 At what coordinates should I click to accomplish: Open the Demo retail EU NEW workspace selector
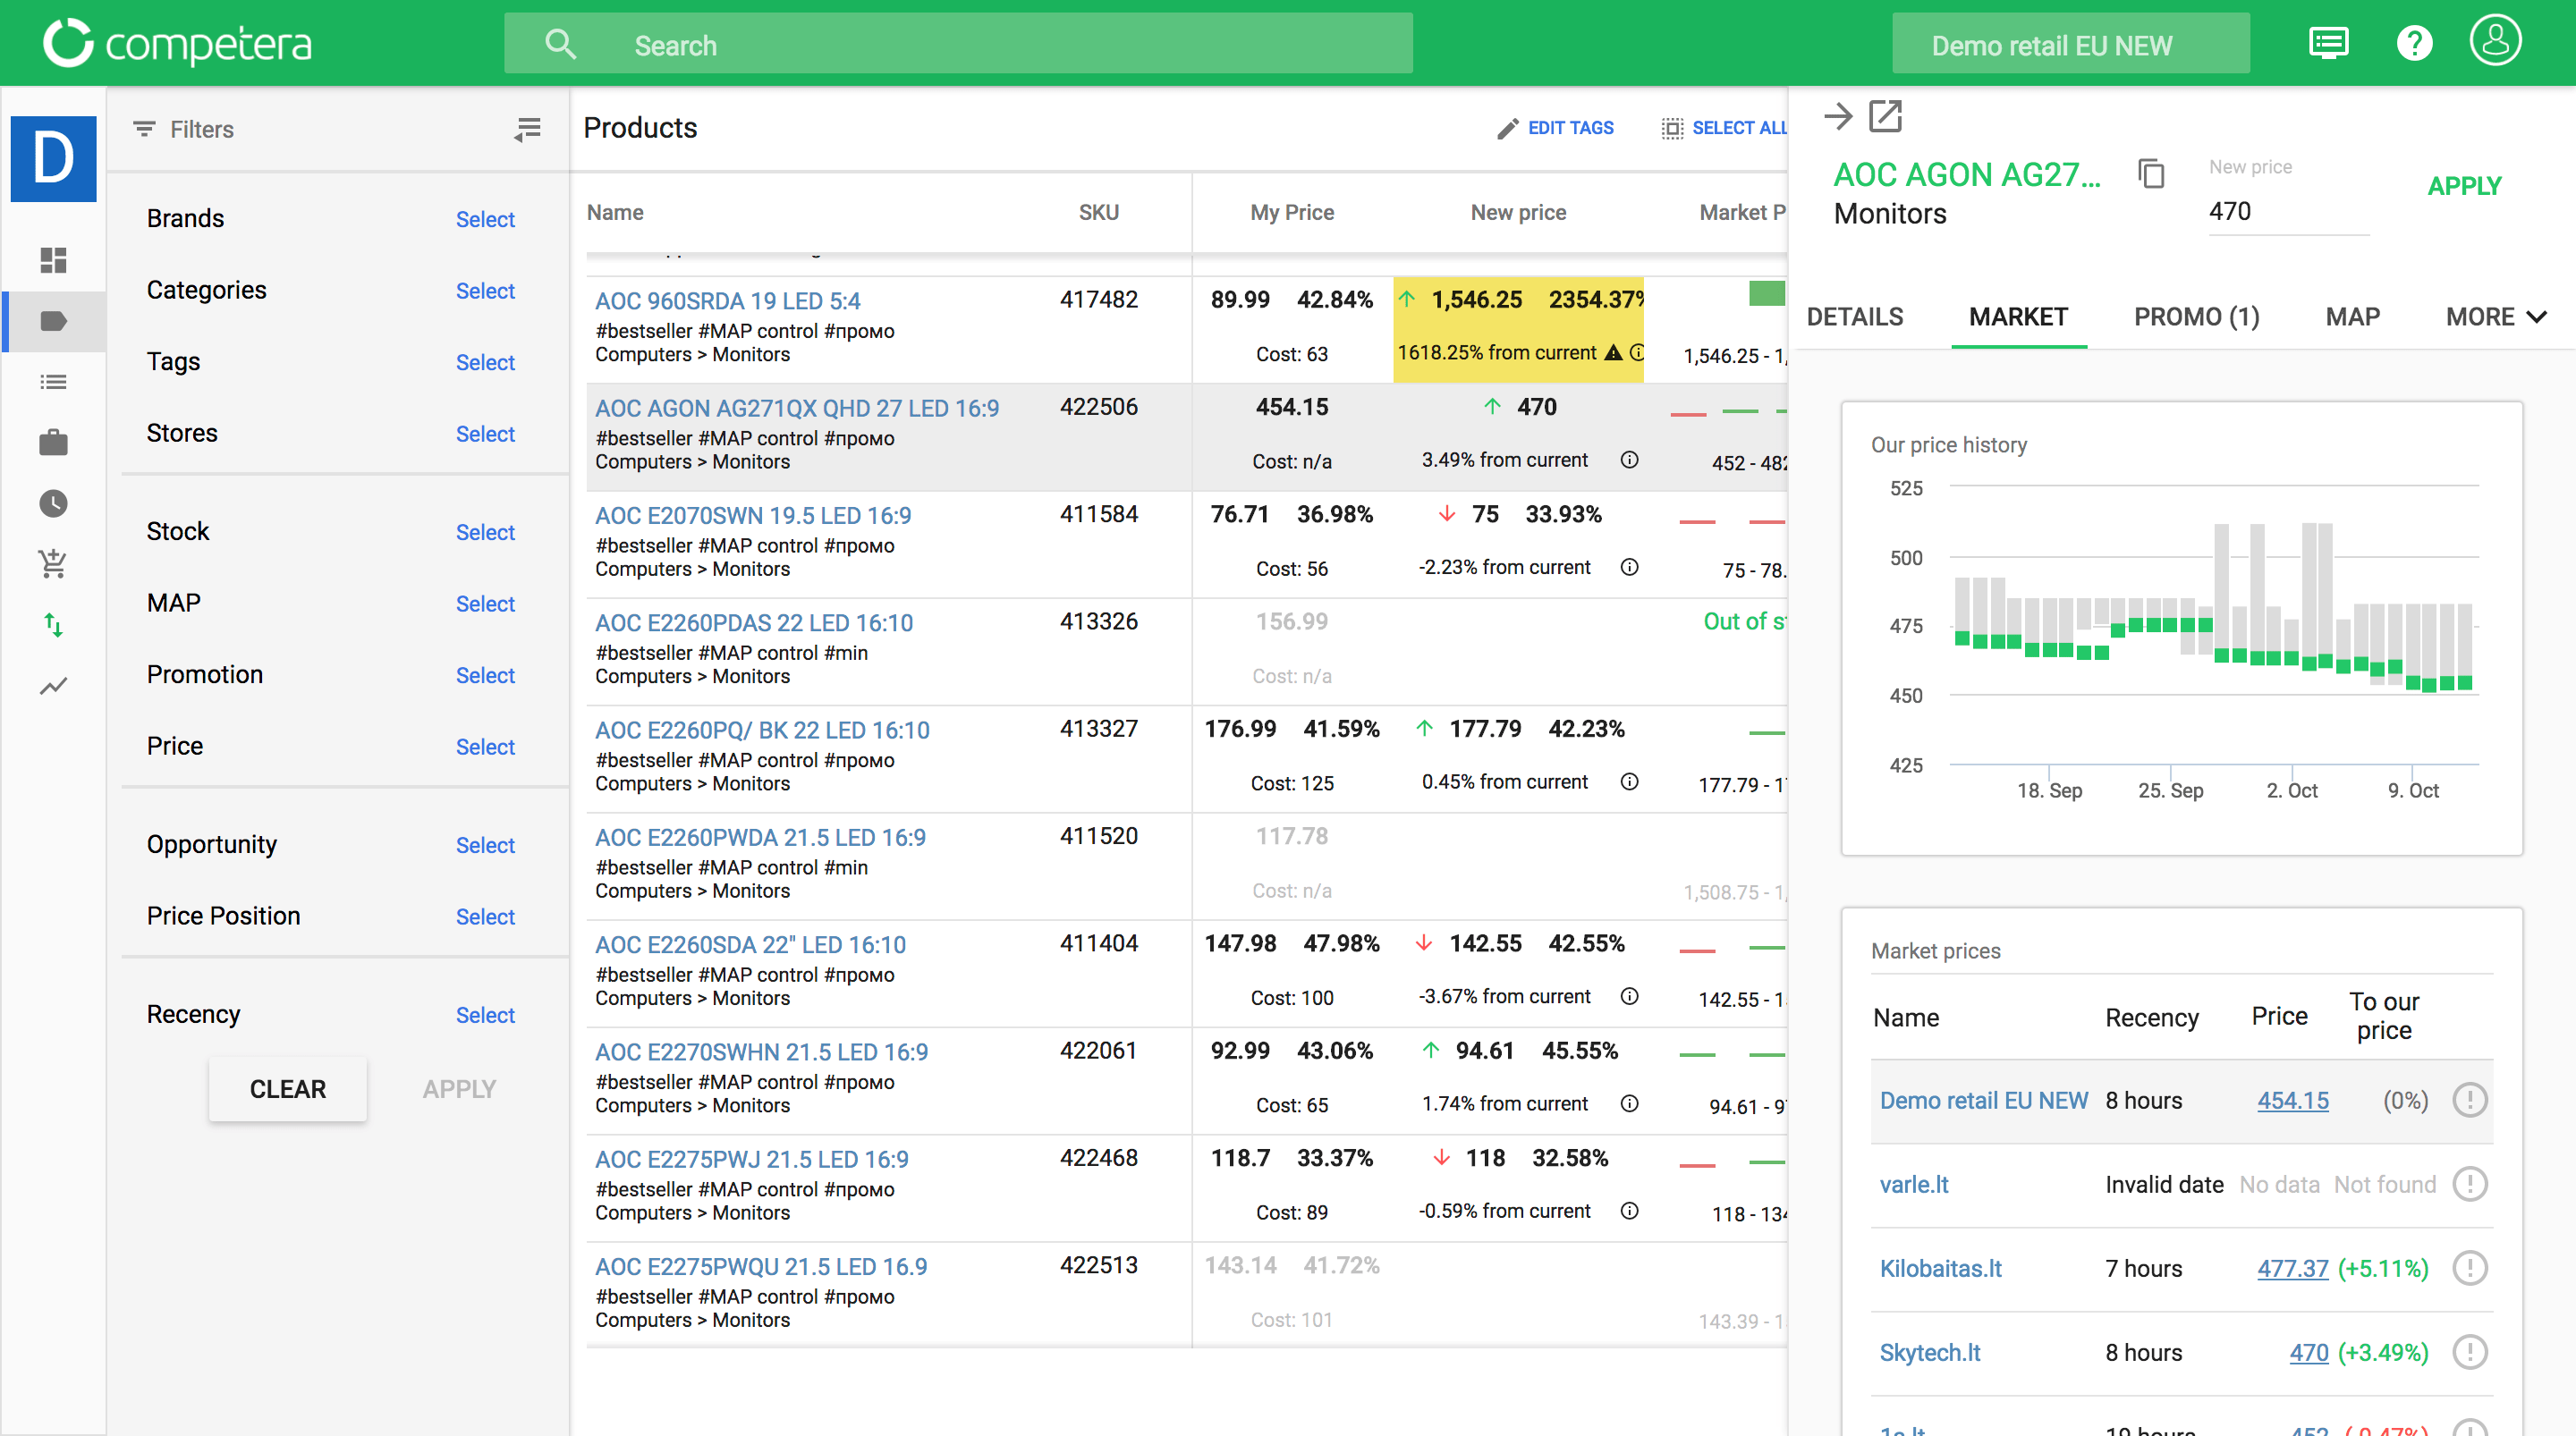pos(2070,43)
